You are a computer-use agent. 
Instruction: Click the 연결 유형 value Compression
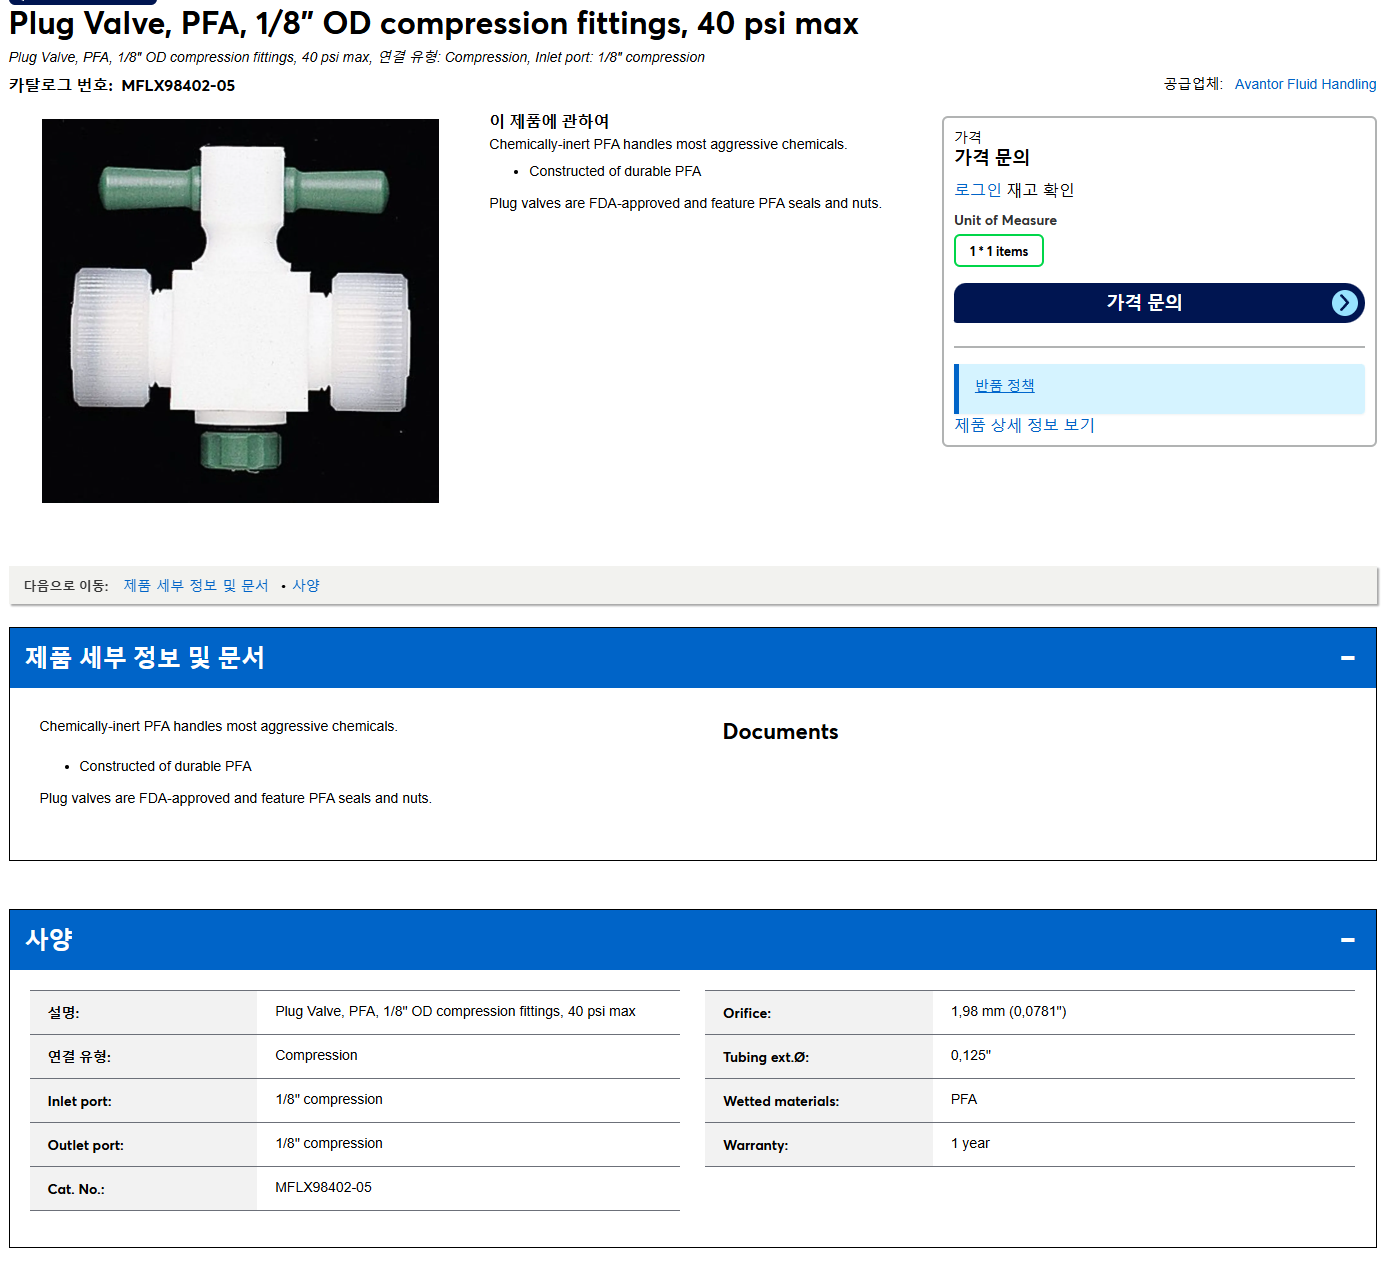pyautogui.click(x=316, y=1056)
